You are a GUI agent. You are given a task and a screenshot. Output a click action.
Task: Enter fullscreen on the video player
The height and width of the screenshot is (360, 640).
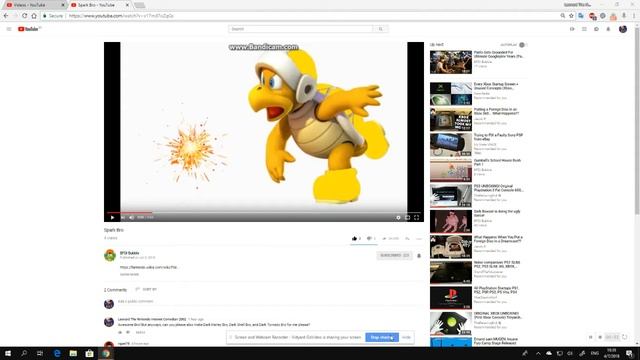416,218
